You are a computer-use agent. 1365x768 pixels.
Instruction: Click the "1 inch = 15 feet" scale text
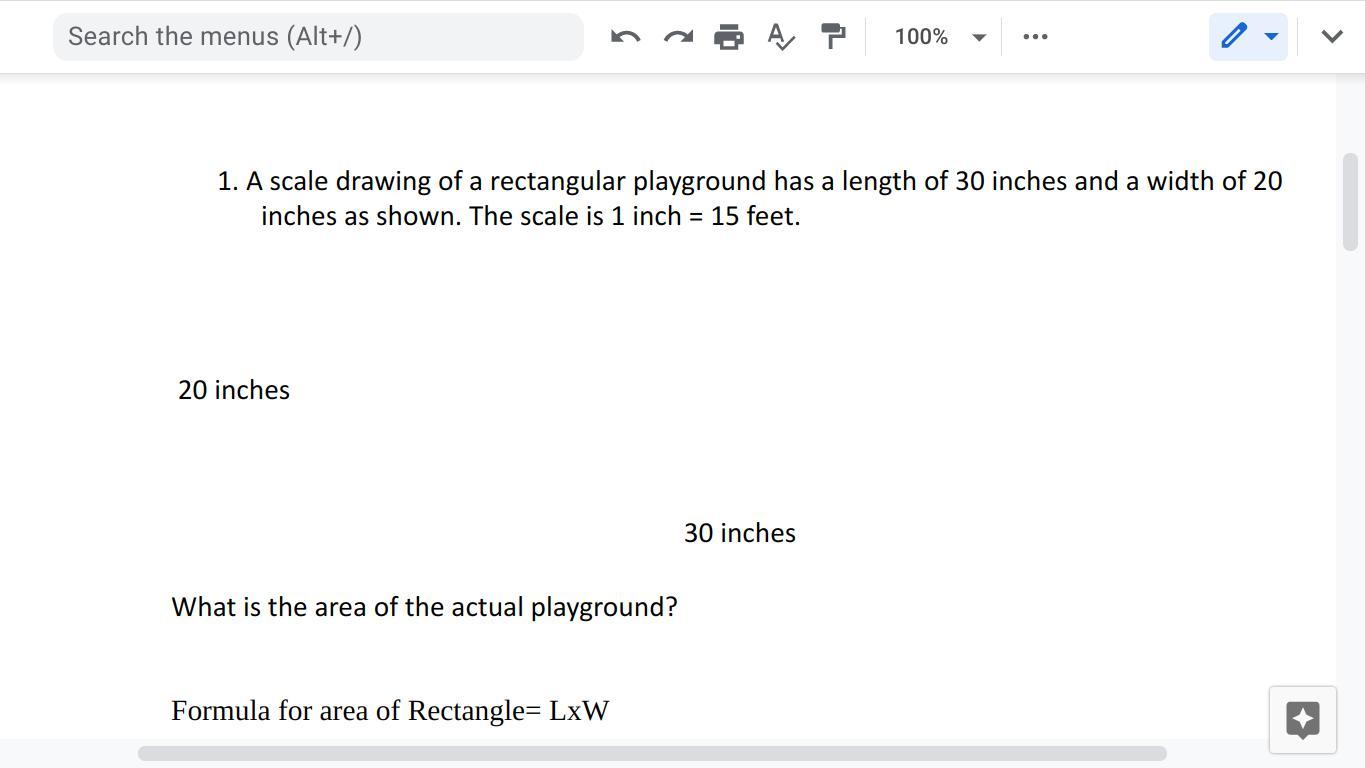tap(705, 216)
